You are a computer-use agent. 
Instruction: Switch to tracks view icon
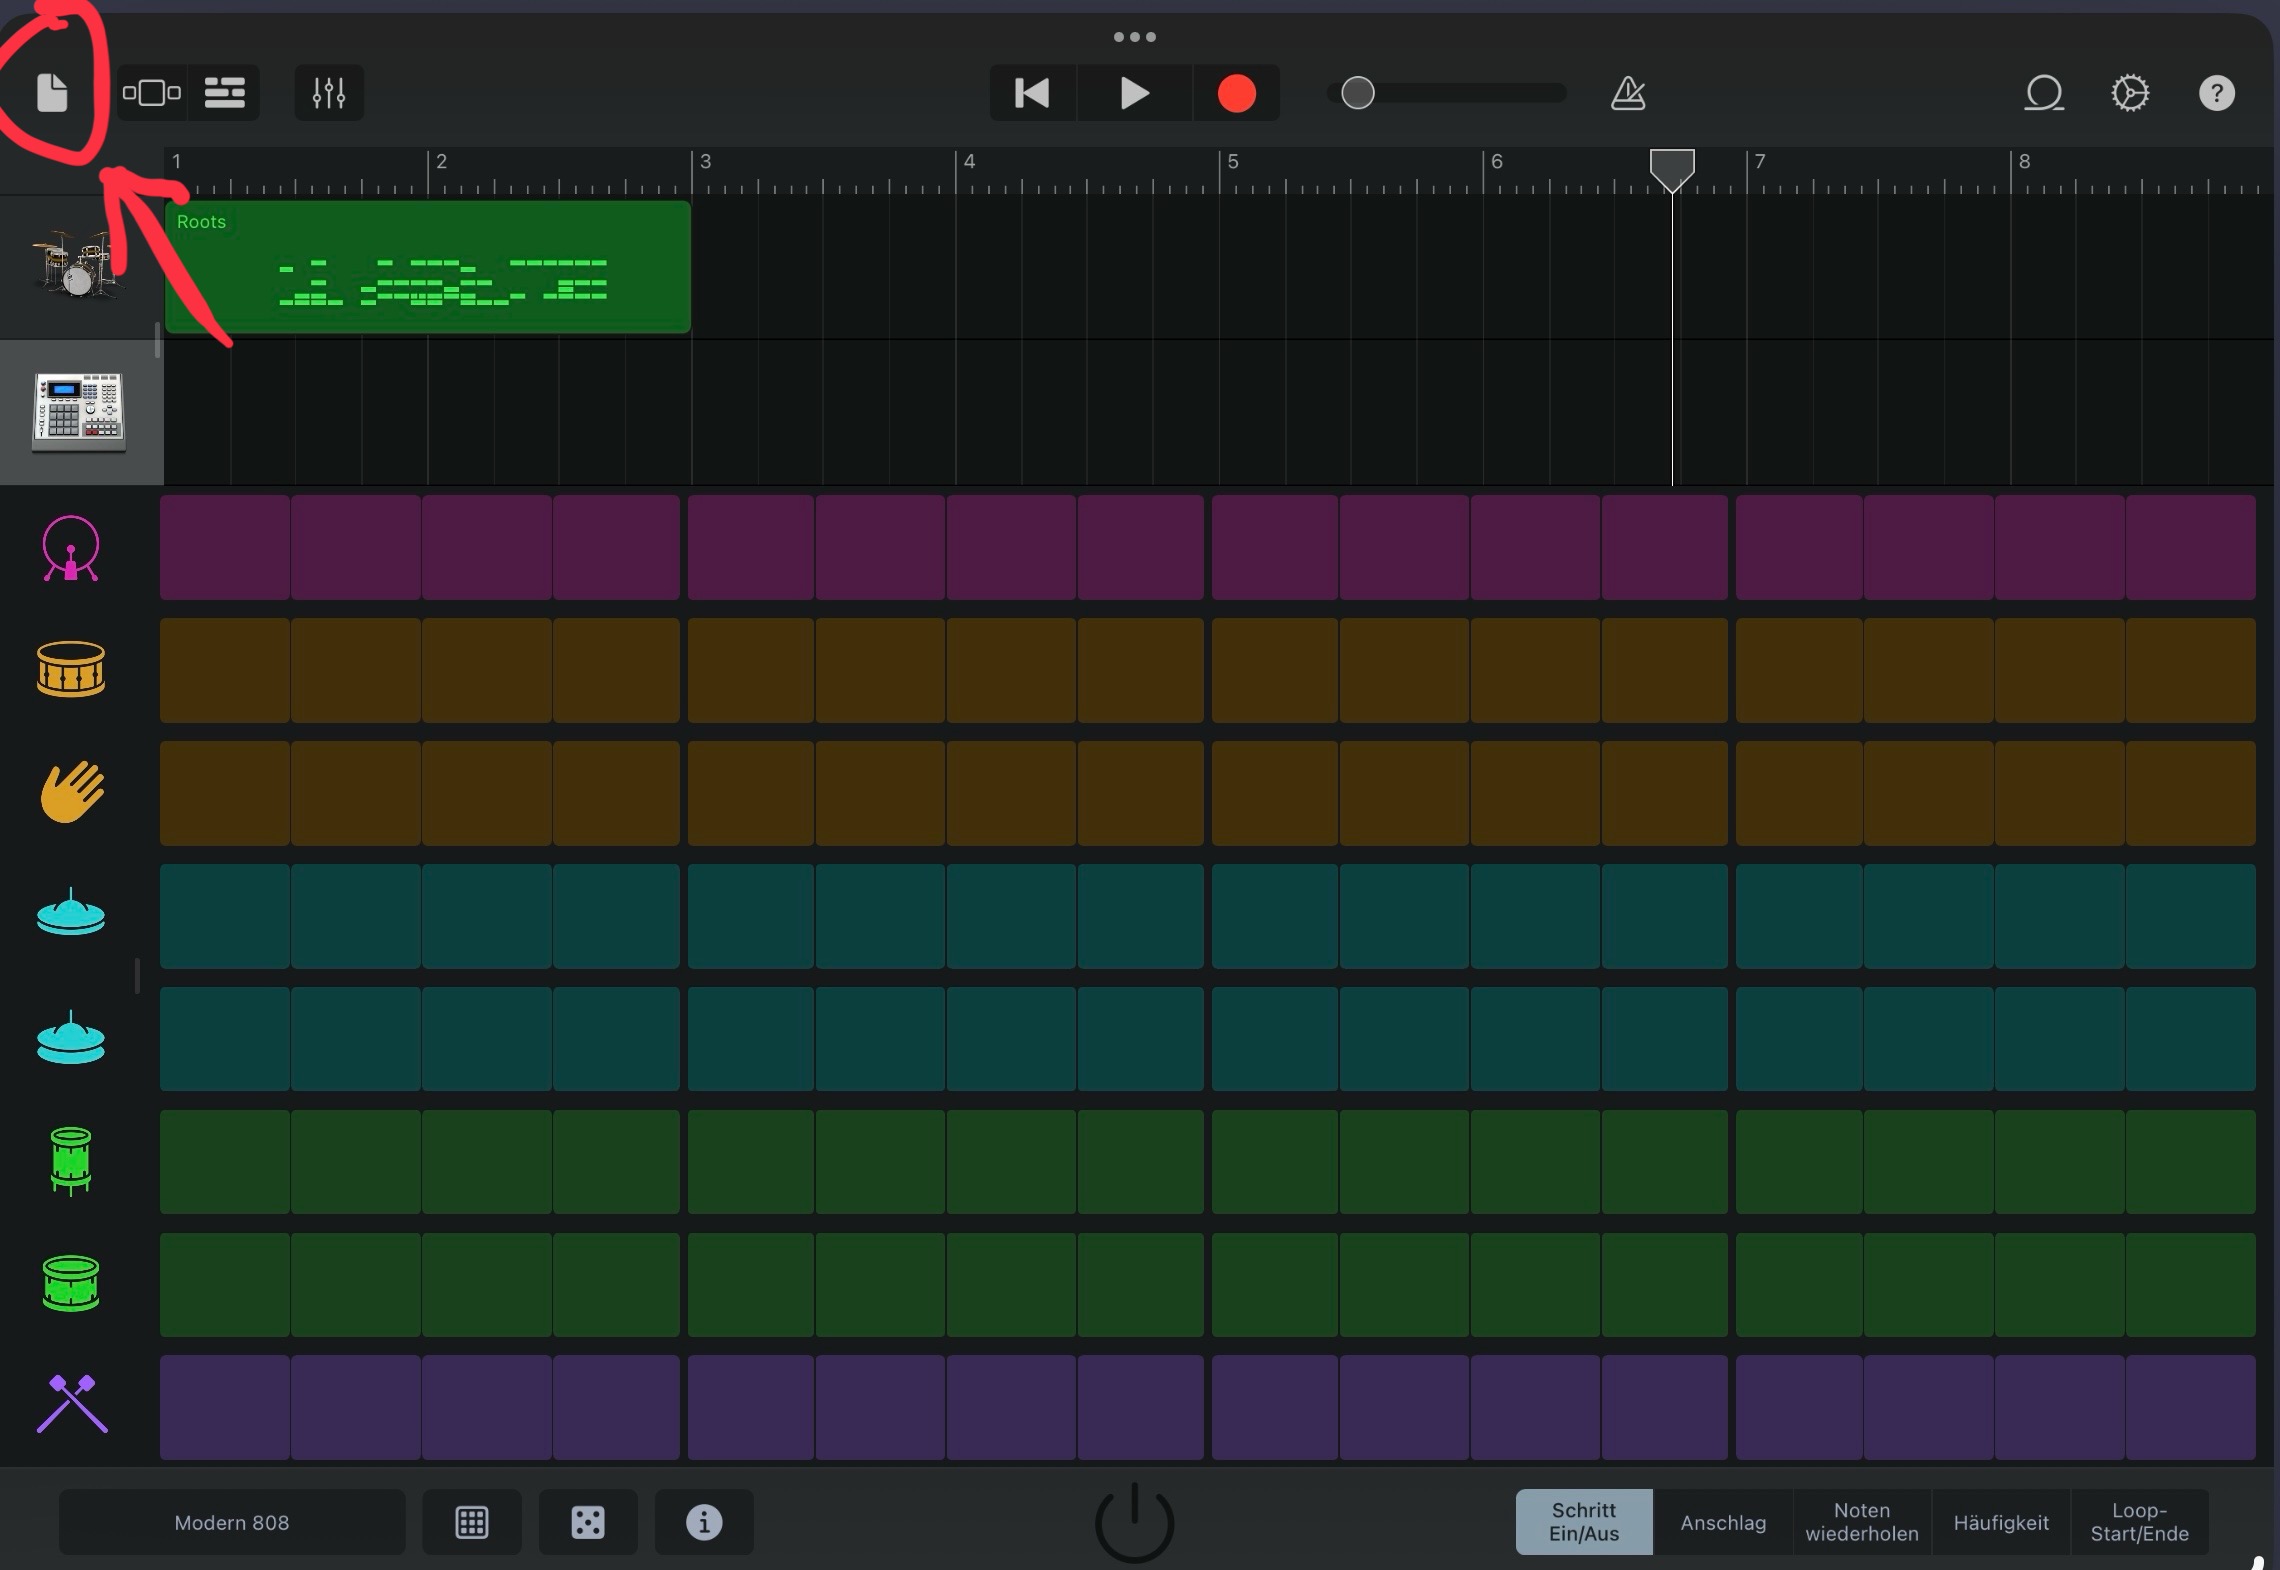pos(224,93)
